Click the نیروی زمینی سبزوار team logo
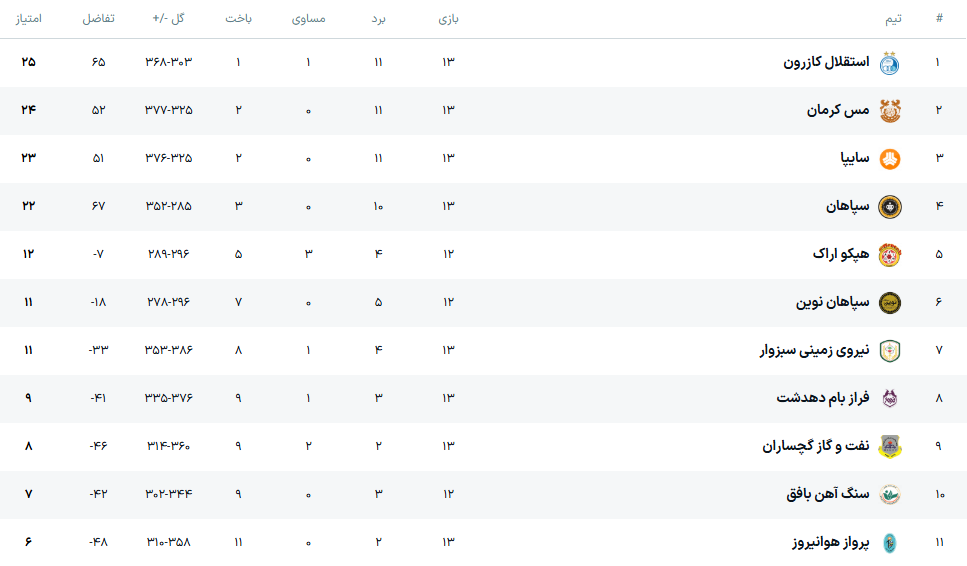 (x=889, y=351)
